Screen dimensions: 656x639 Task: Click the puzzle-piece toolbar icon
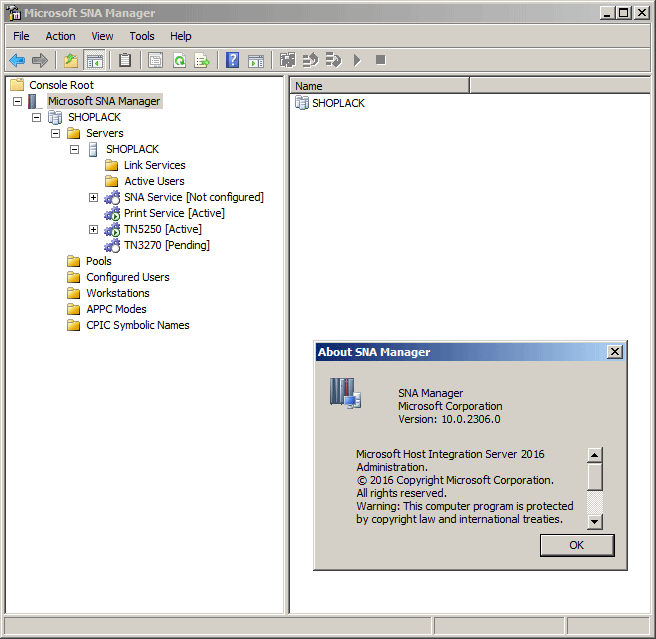point(287,61)
